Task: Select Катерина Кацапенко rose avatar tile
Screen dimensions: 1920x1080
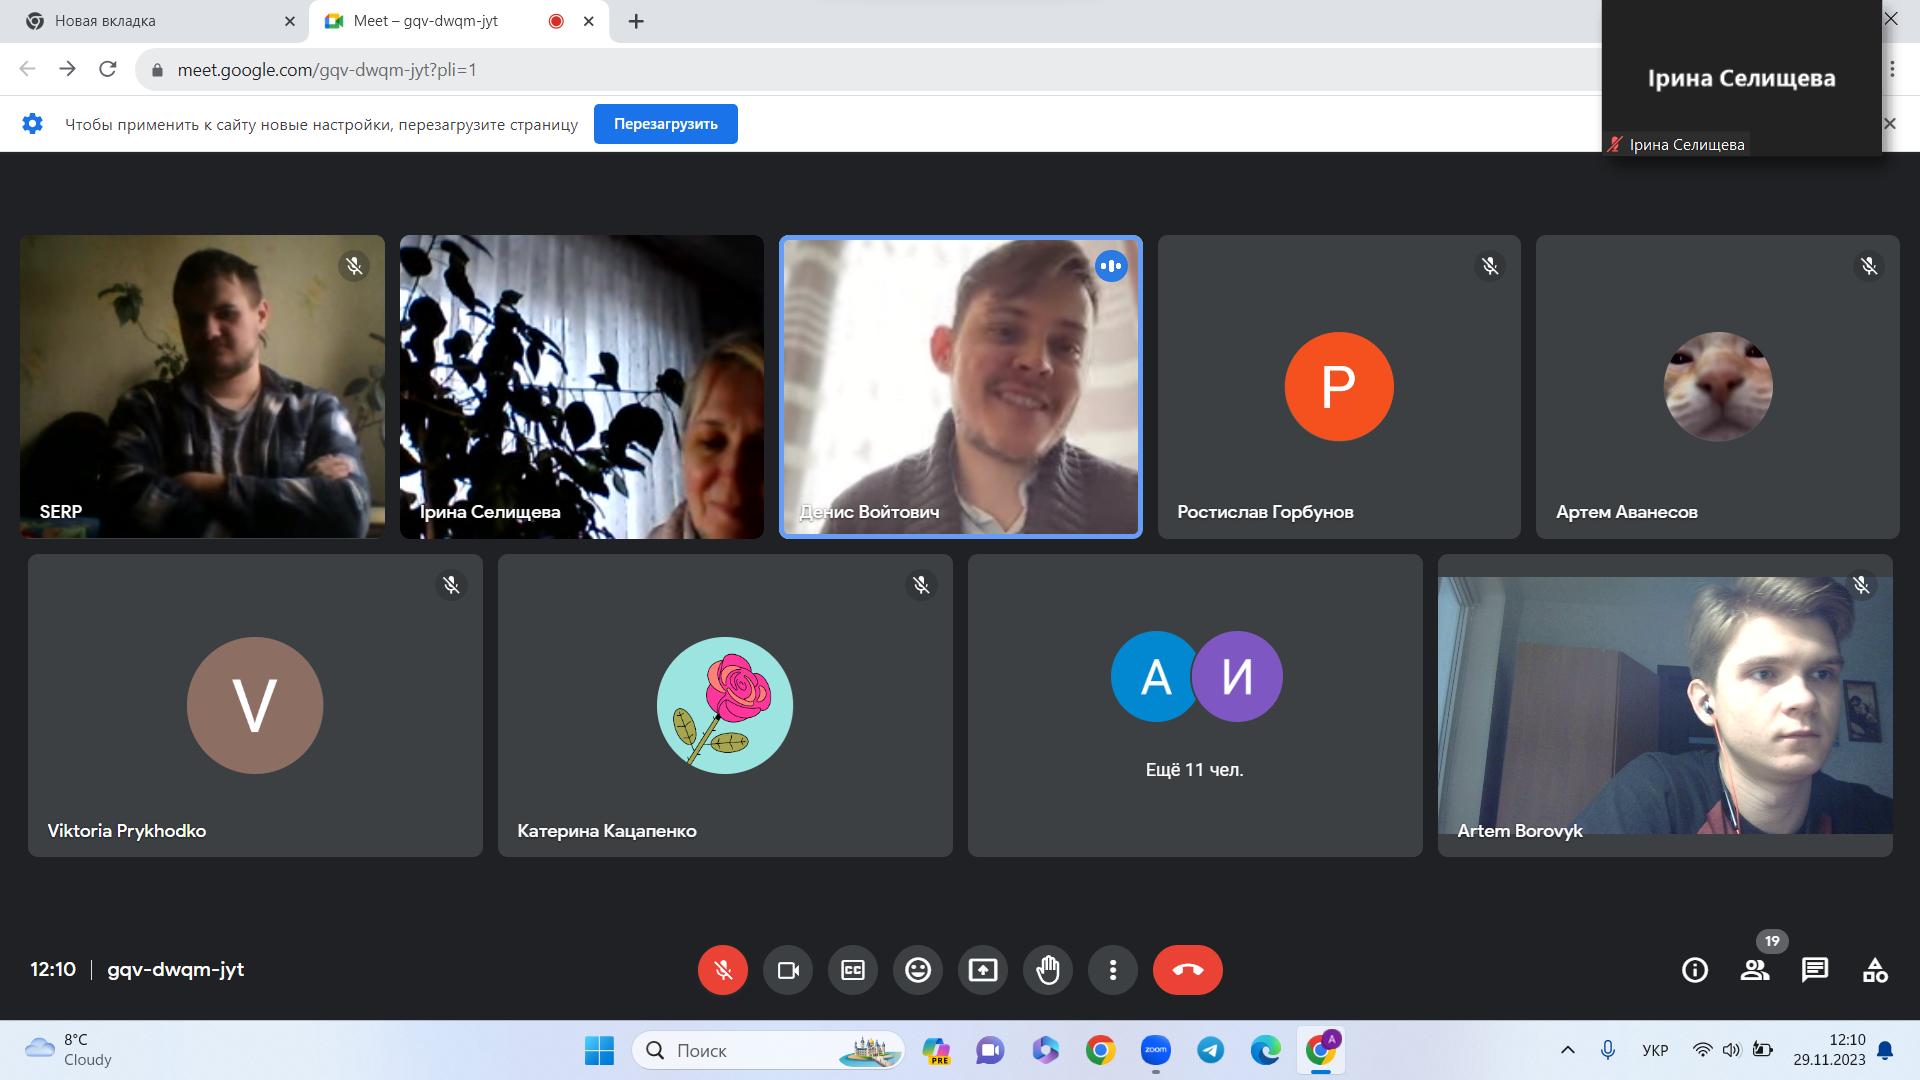Action: (x=725, y=706)
